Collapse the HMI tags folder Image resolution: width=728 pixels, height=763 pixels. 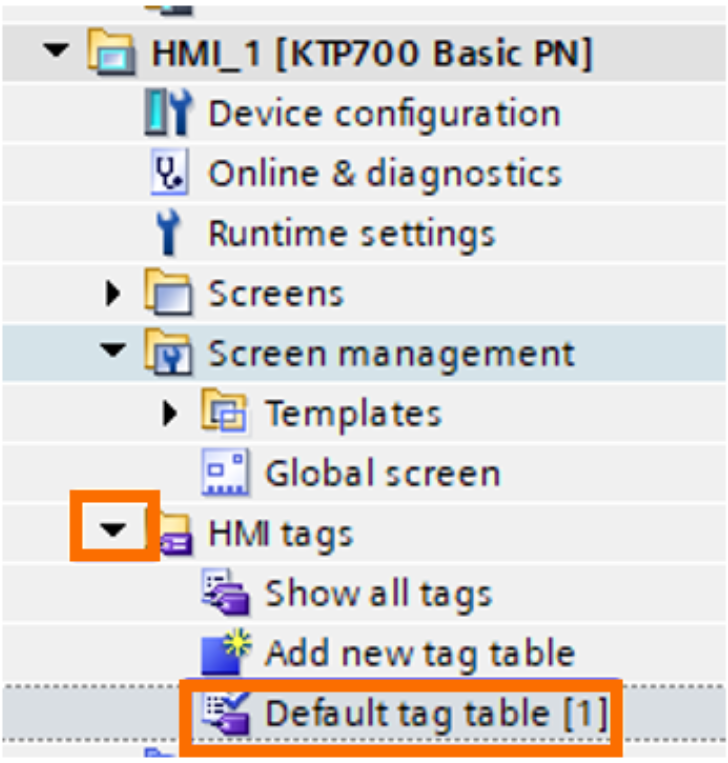point(113,529)
